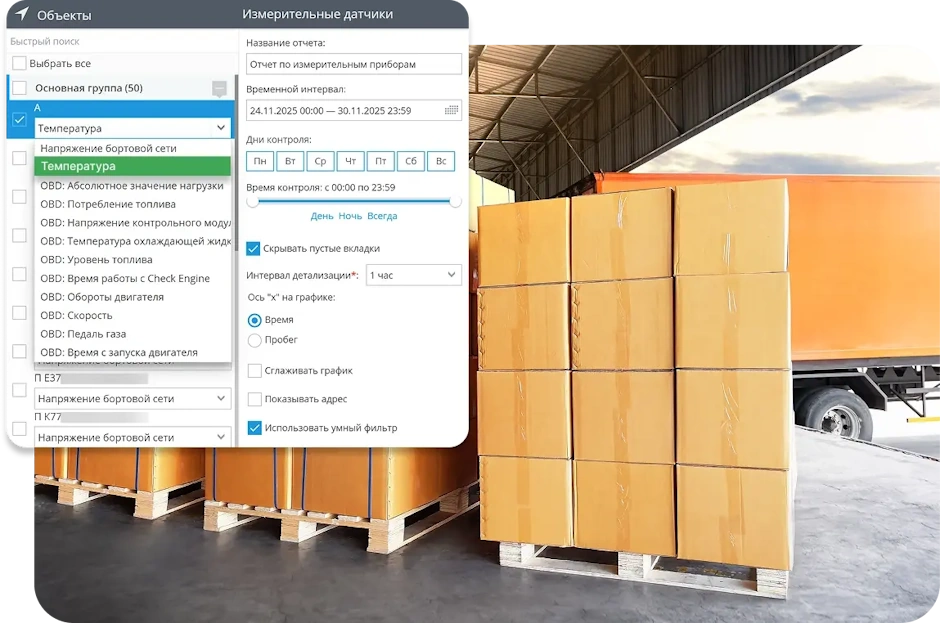The height and width of the screenshot is (624, 940).
Task: Select Напряжение бортовой сети in the open list
Action: 108,148
